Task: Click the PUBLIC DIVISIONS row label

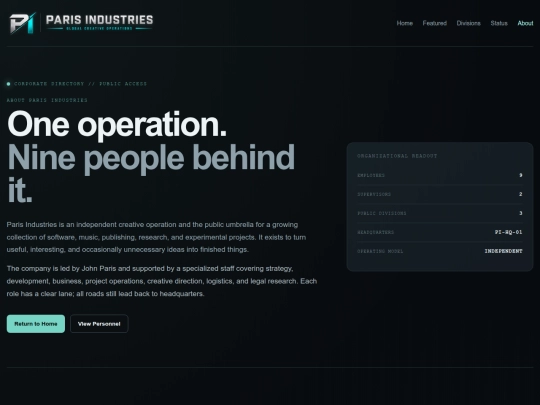Action: click(382, 213)
